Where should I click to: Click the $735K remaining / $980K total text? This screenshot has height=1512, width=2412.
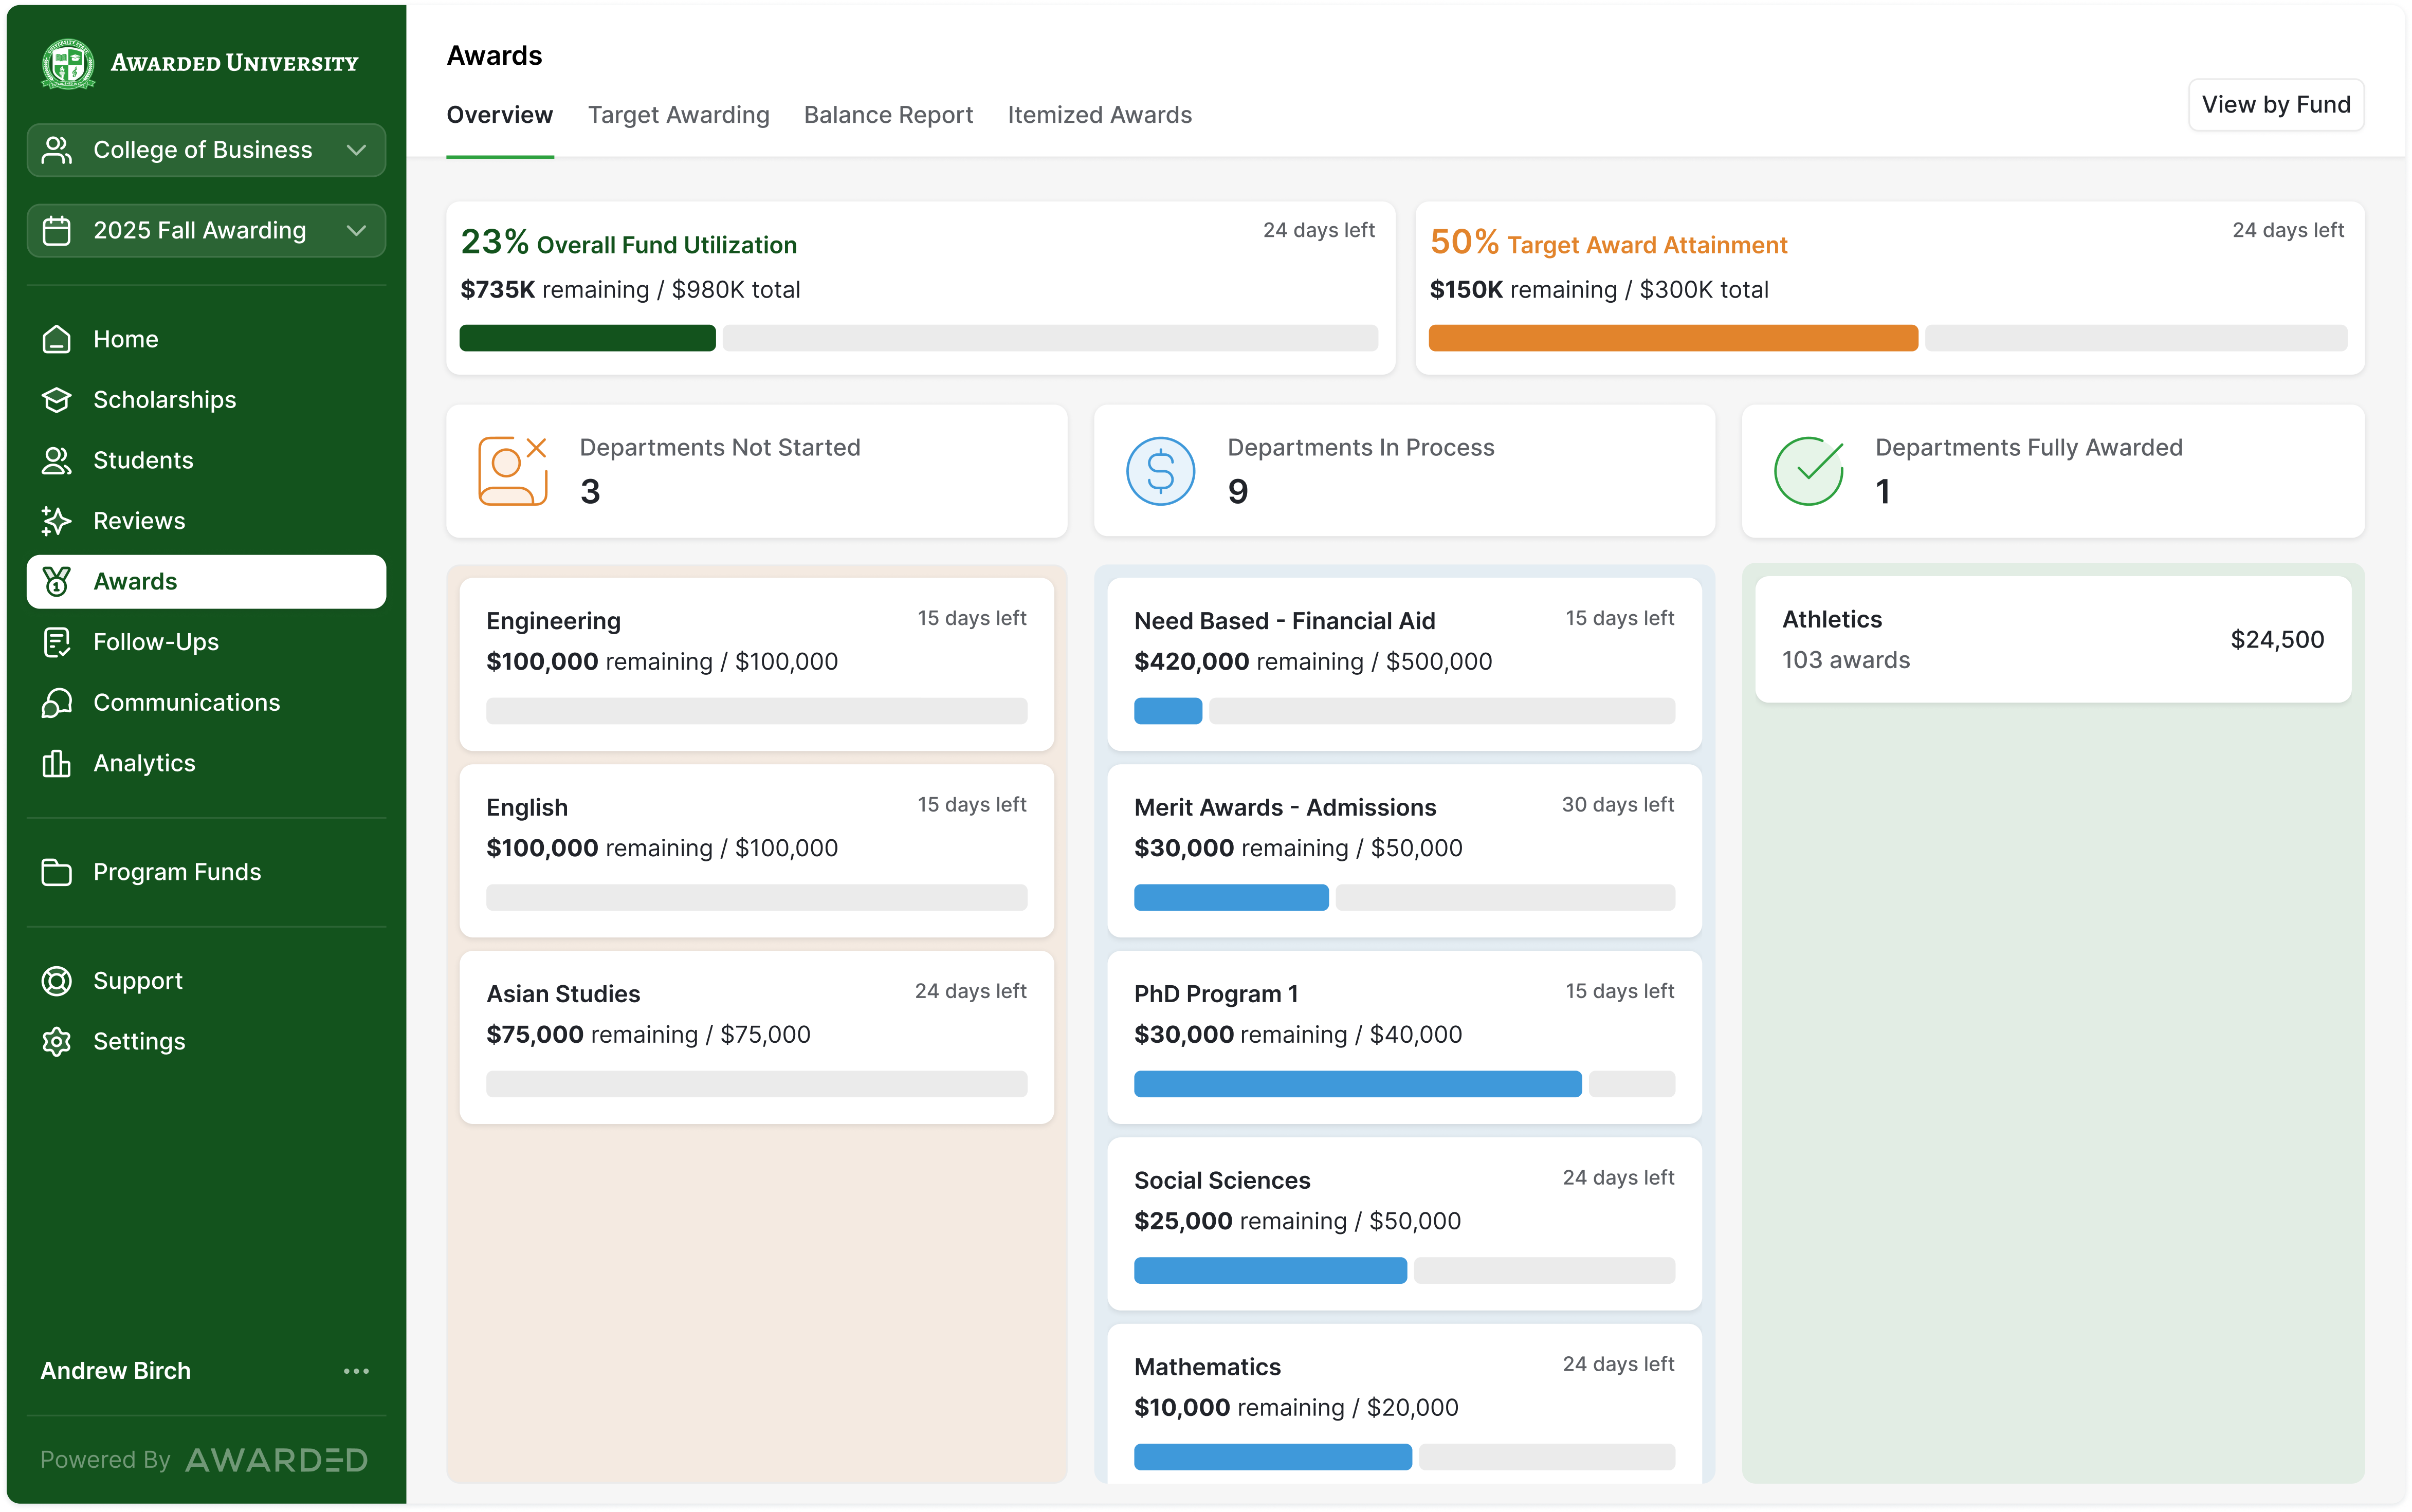pos(630,290)
